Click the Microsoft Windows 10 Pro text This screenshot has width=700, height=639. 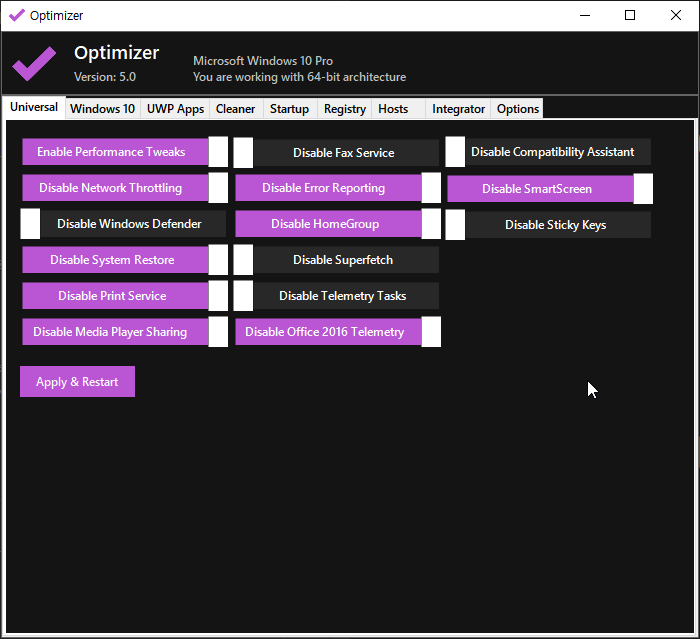(x=263, y=61)
